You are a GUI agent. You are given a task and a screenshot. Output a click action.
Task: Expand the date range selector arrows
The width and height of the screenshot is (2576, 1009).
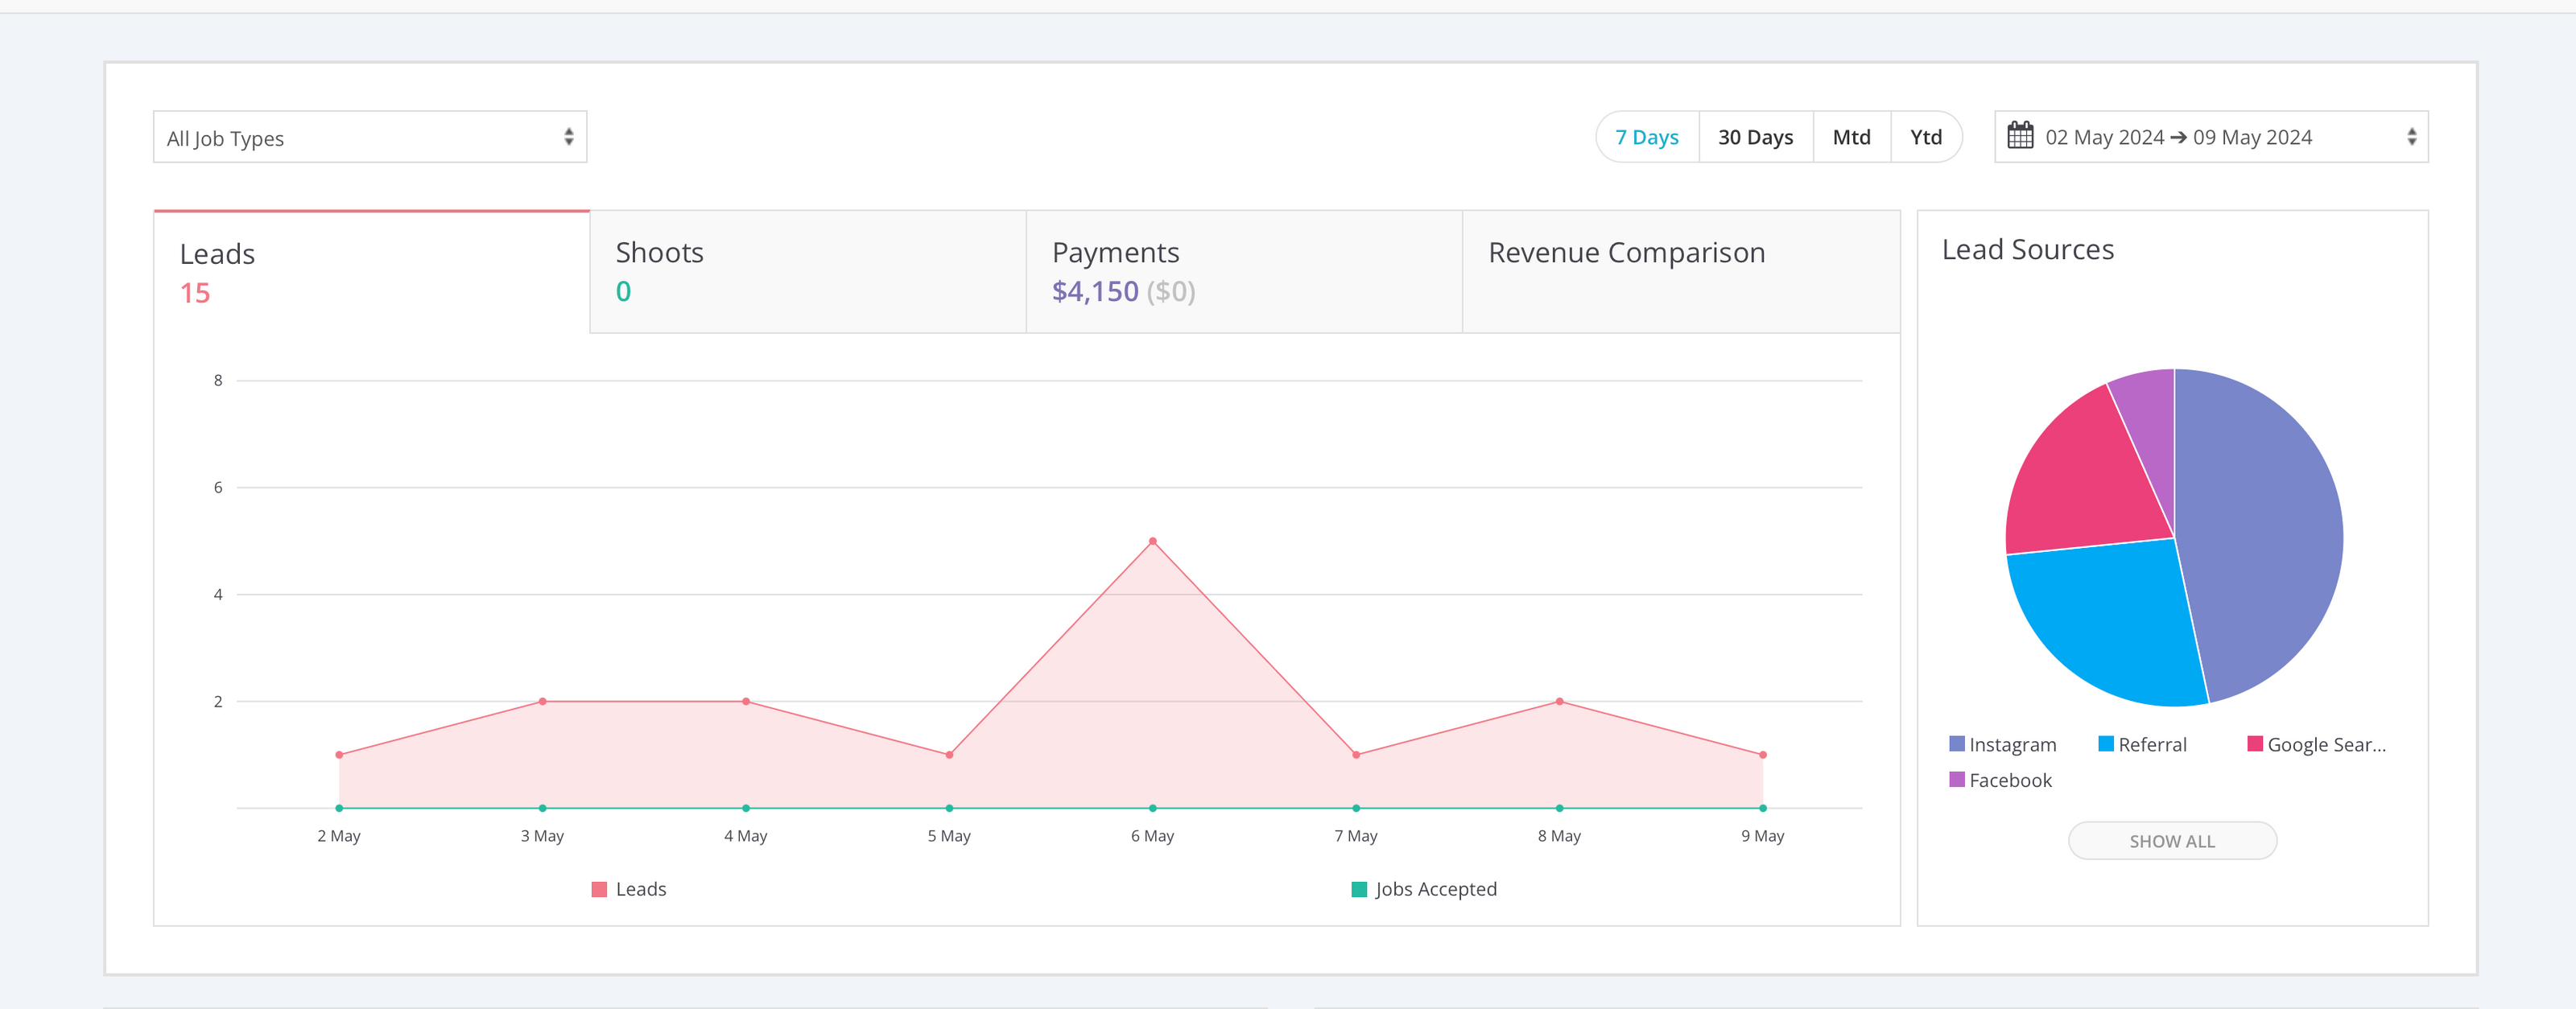(x=2411, y=137)
